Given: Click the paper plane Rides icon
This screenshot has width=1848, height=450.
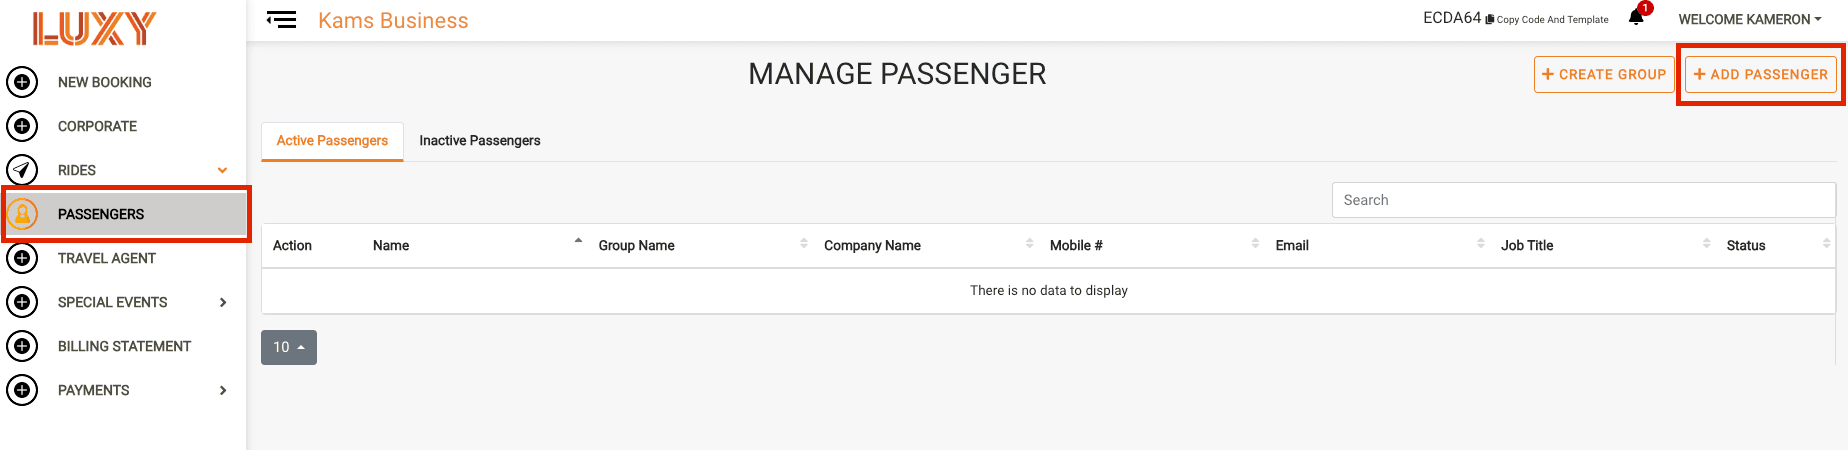Looking at the screenshot, I should 22,170.
